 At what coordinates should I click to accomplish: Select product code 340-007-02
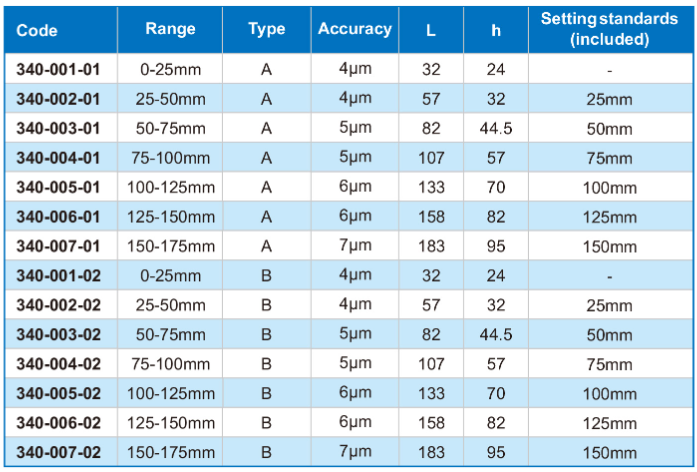(58, 452)
